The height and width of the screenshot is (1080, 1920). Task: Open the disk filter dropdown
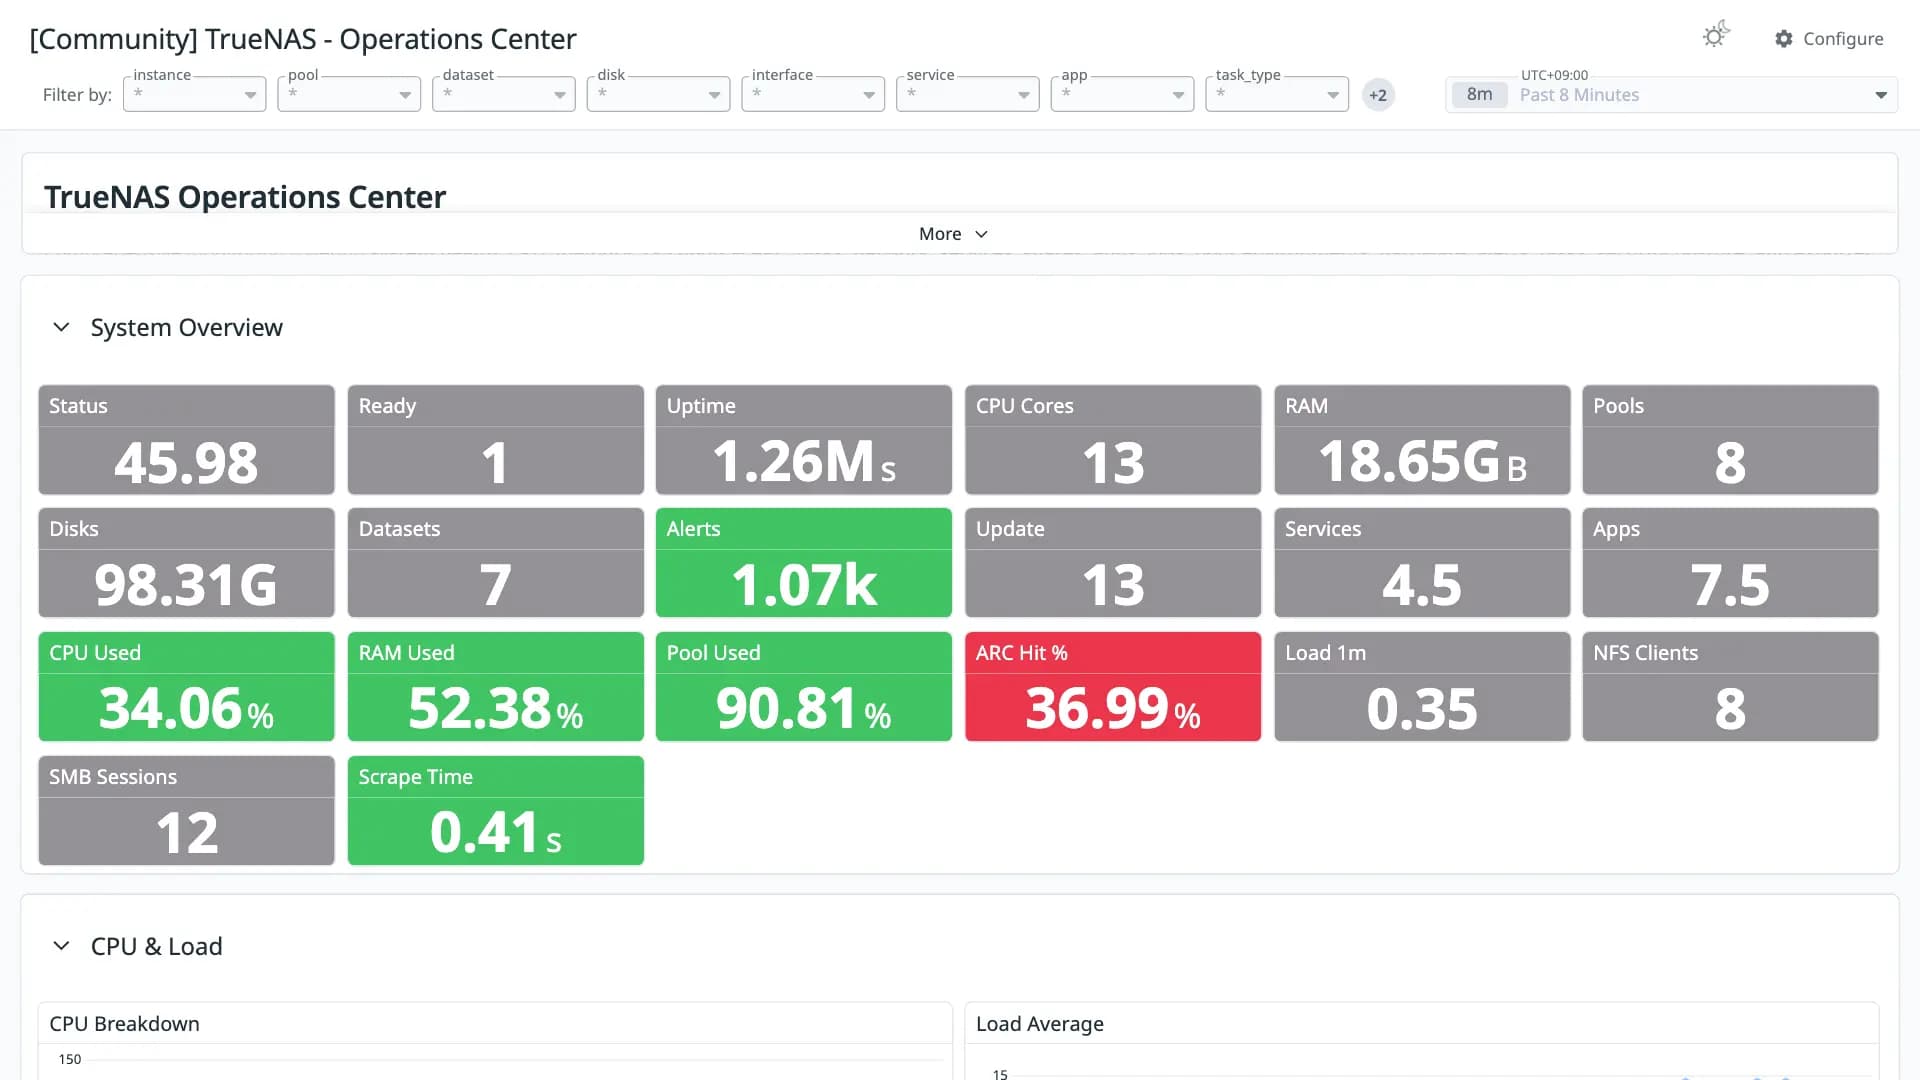[x=658, y=94]
